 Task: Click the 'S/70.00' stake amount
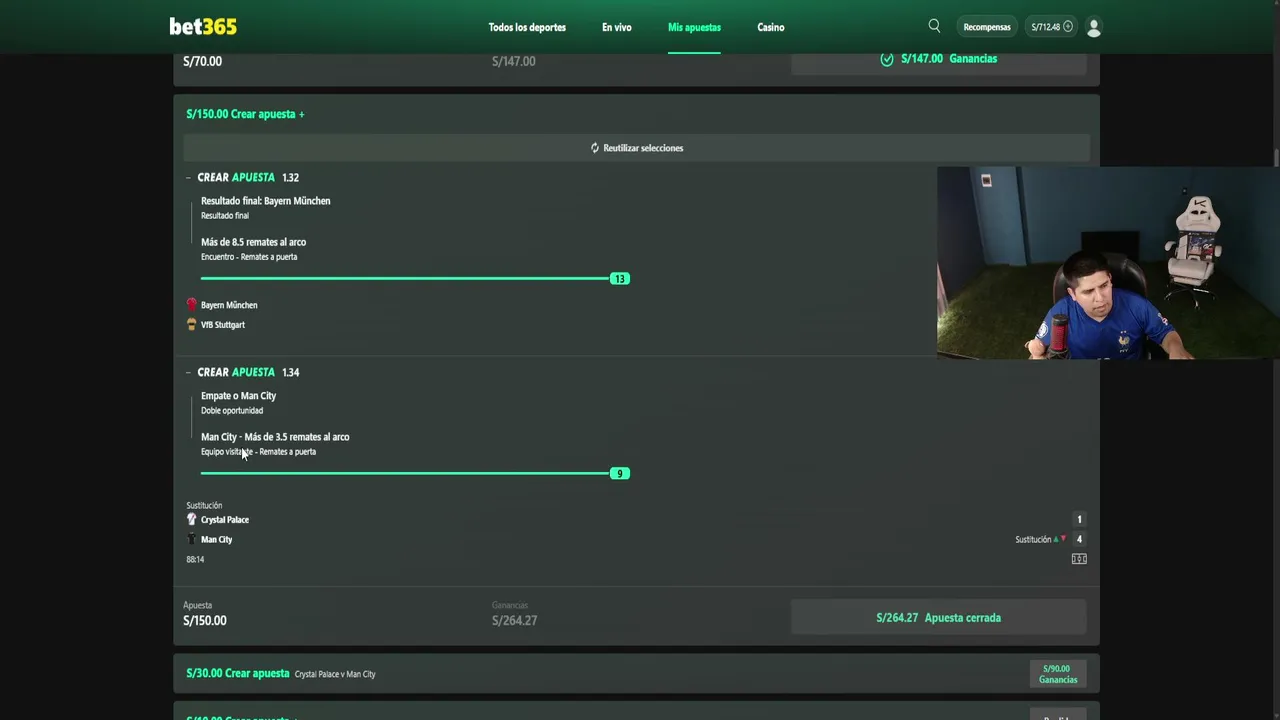[202, 62]
